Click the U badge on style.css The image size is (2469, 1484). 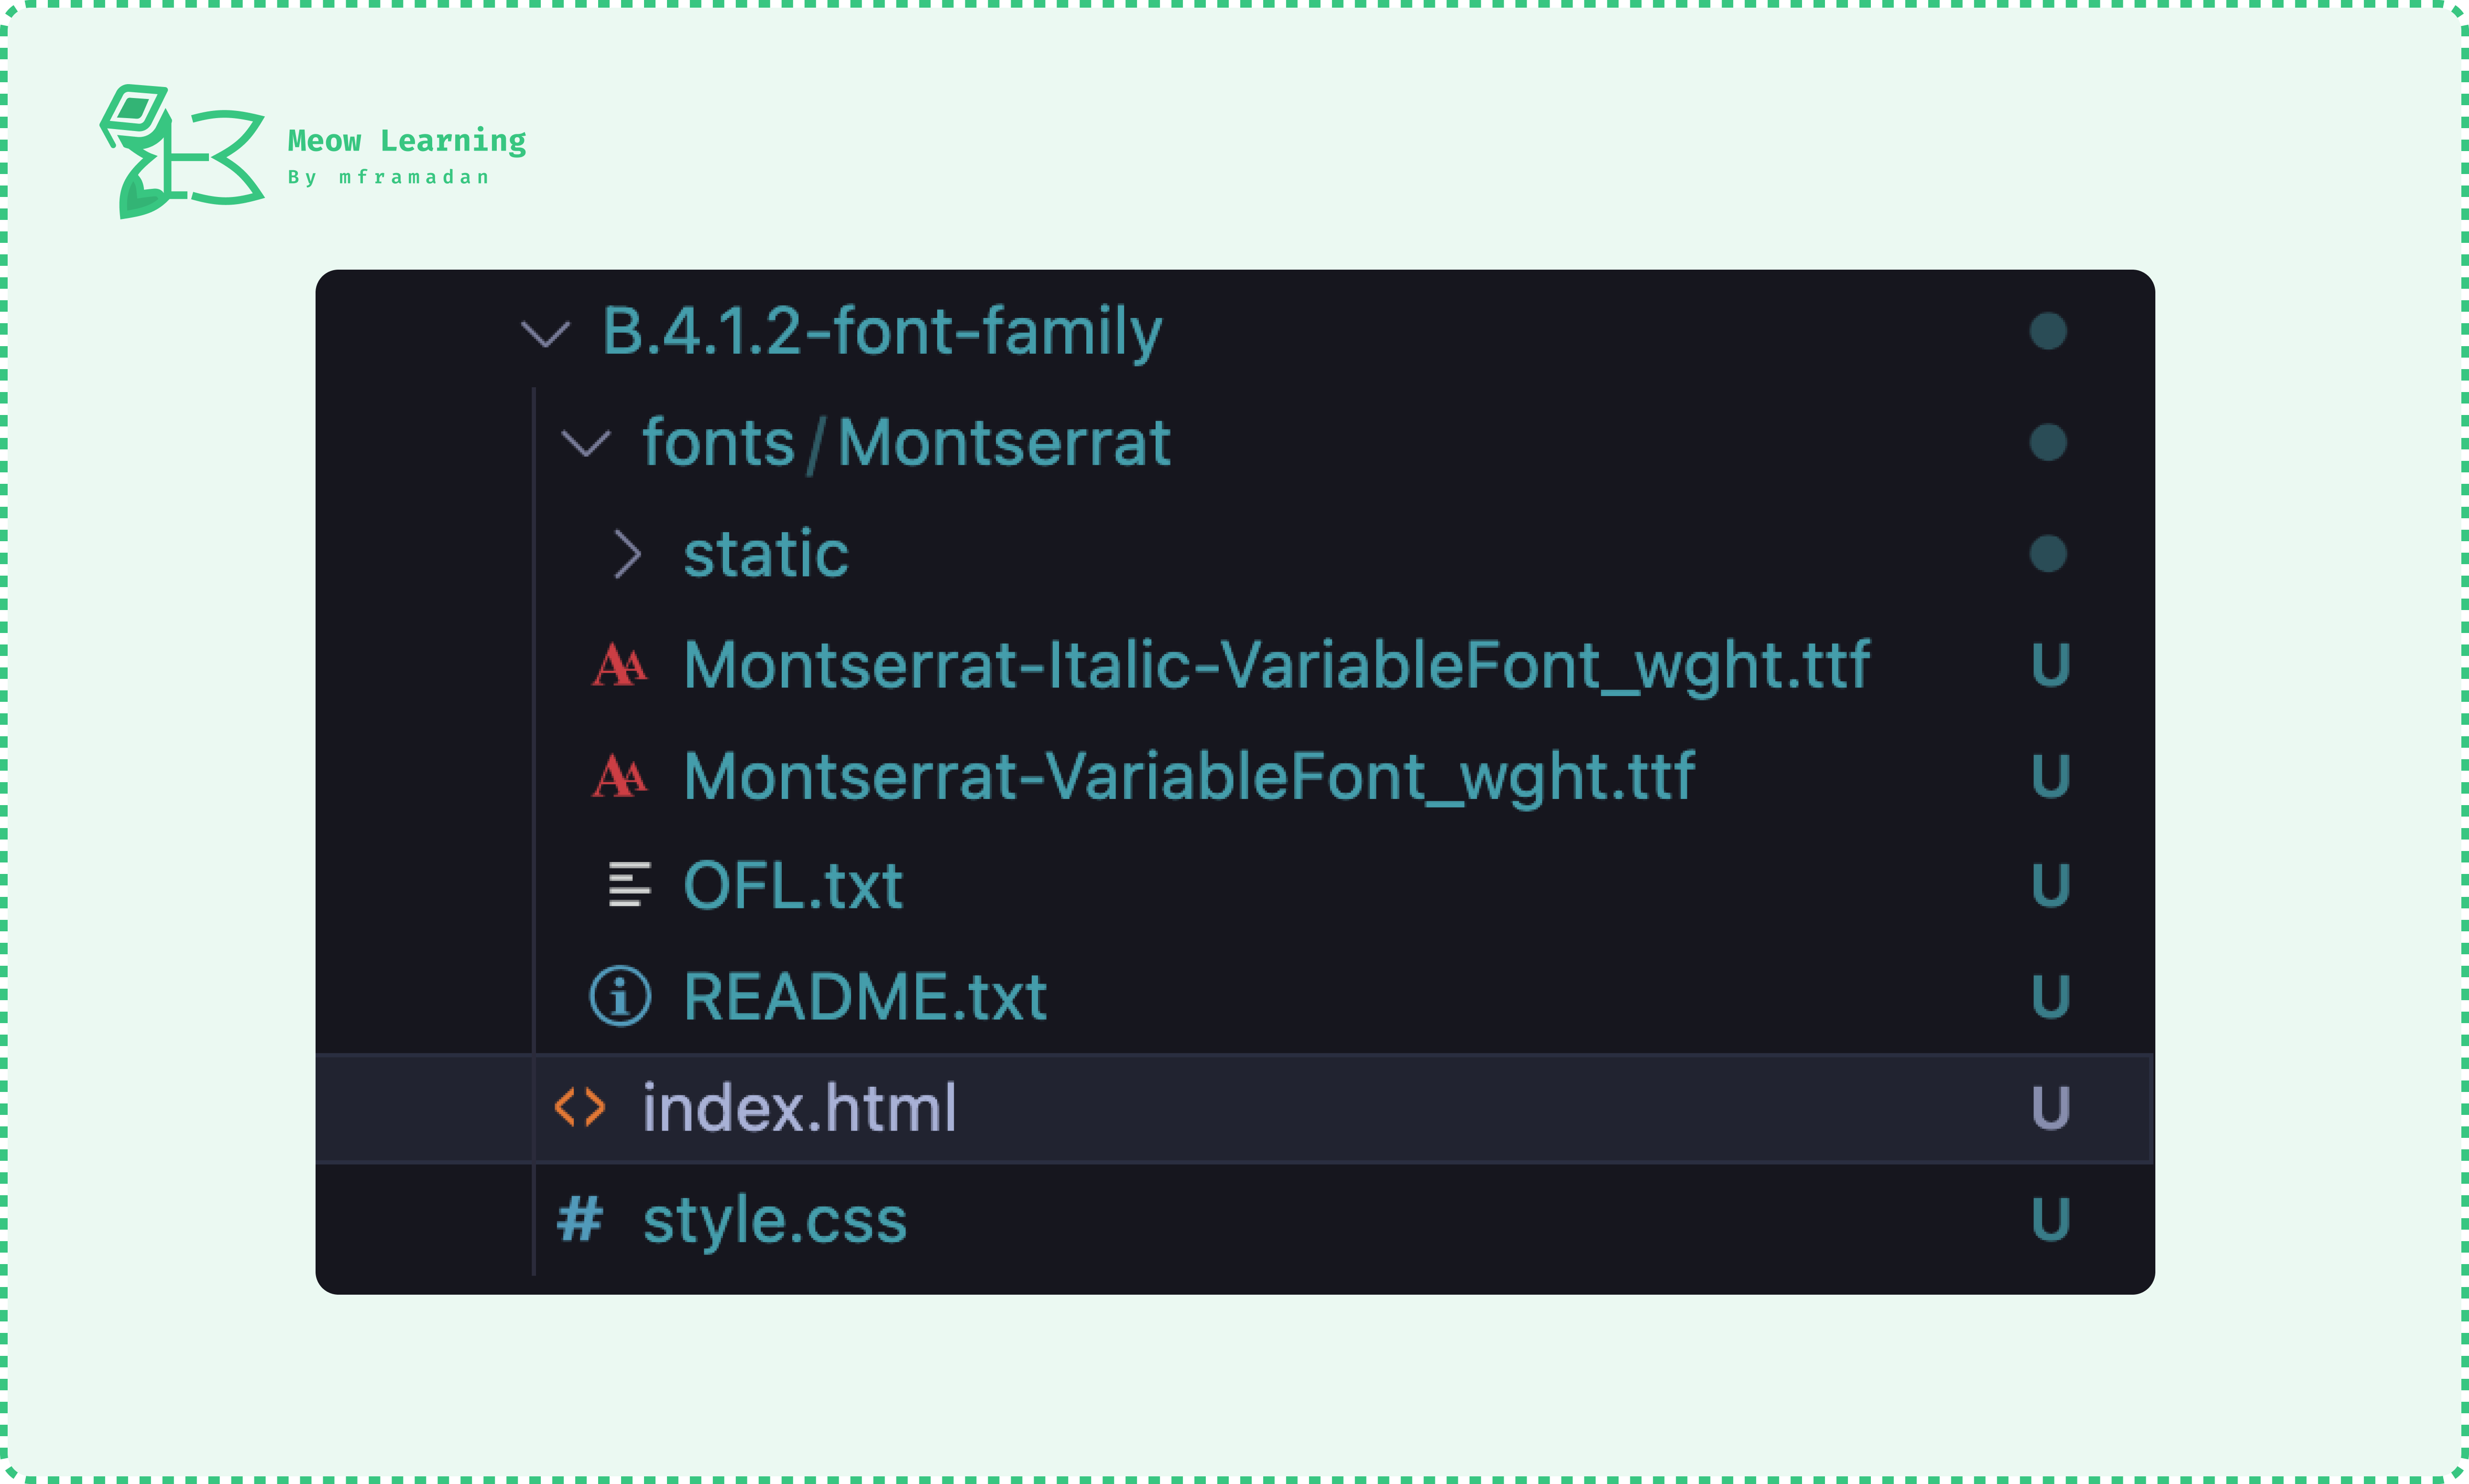pos(2050,1219)
